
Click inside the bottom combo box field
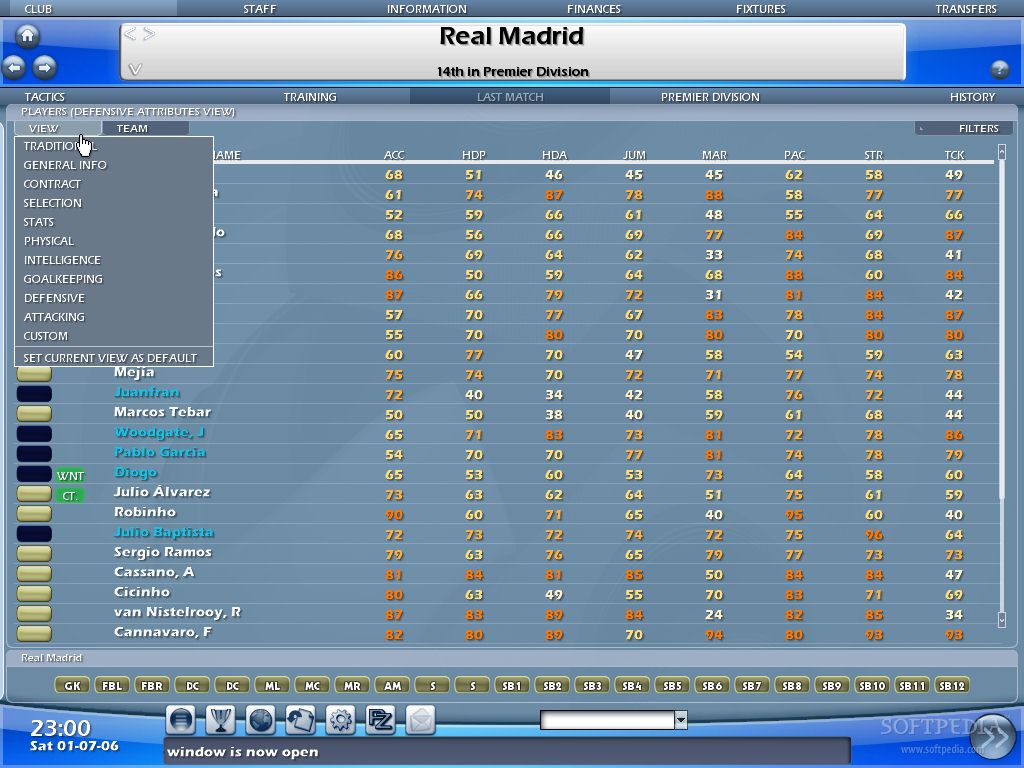[x=607, y=720]
